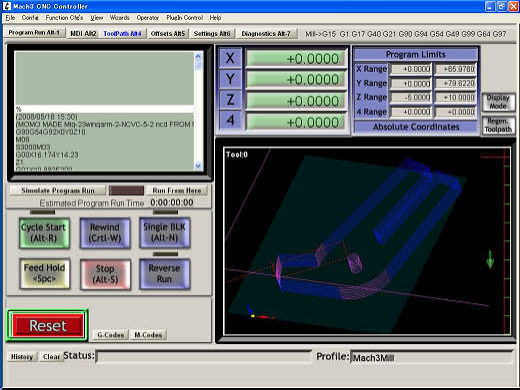Zero the X axis DRO button

[230, 58]
